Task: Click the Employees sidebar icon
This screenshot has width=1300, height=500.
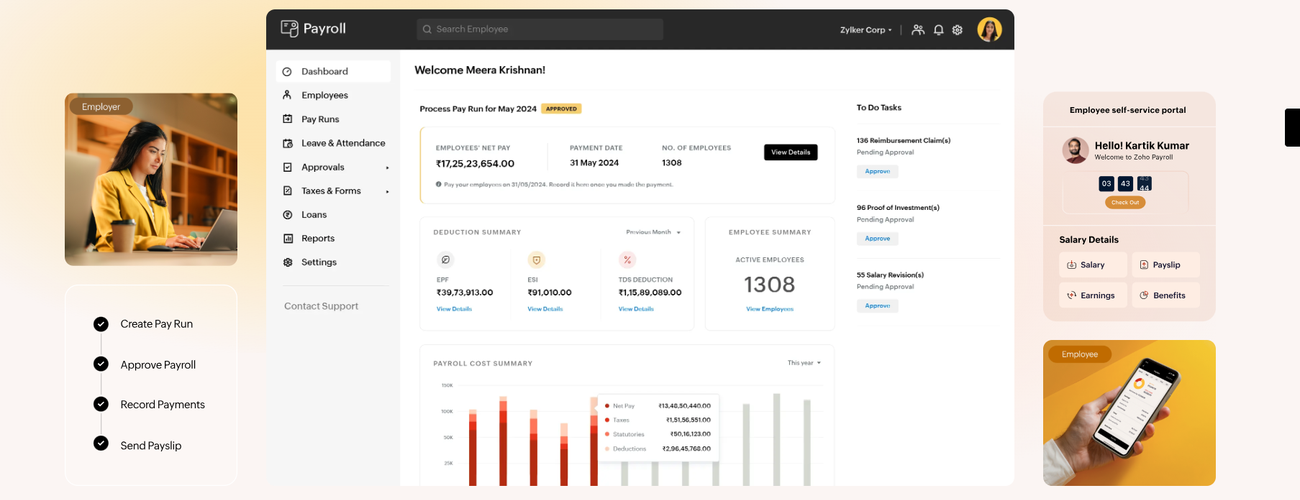Action: pos(287,95)
